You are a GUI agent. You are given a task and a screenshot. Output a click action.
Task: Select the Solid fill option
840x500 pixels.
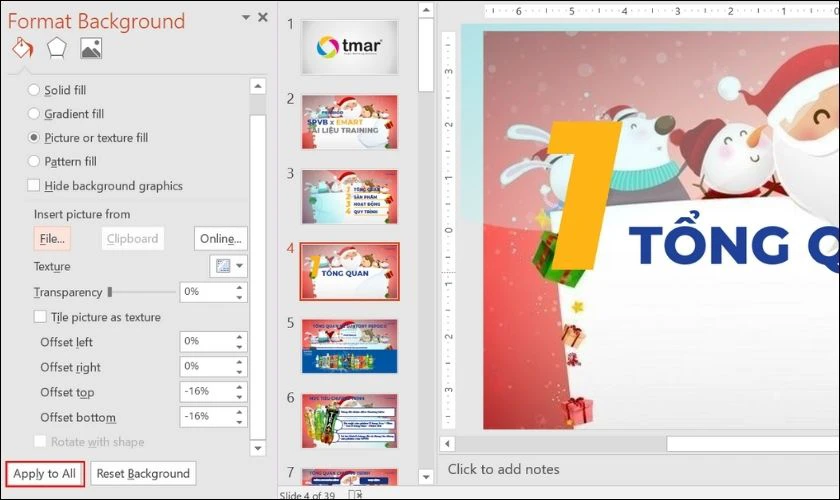tap(35, 90)
